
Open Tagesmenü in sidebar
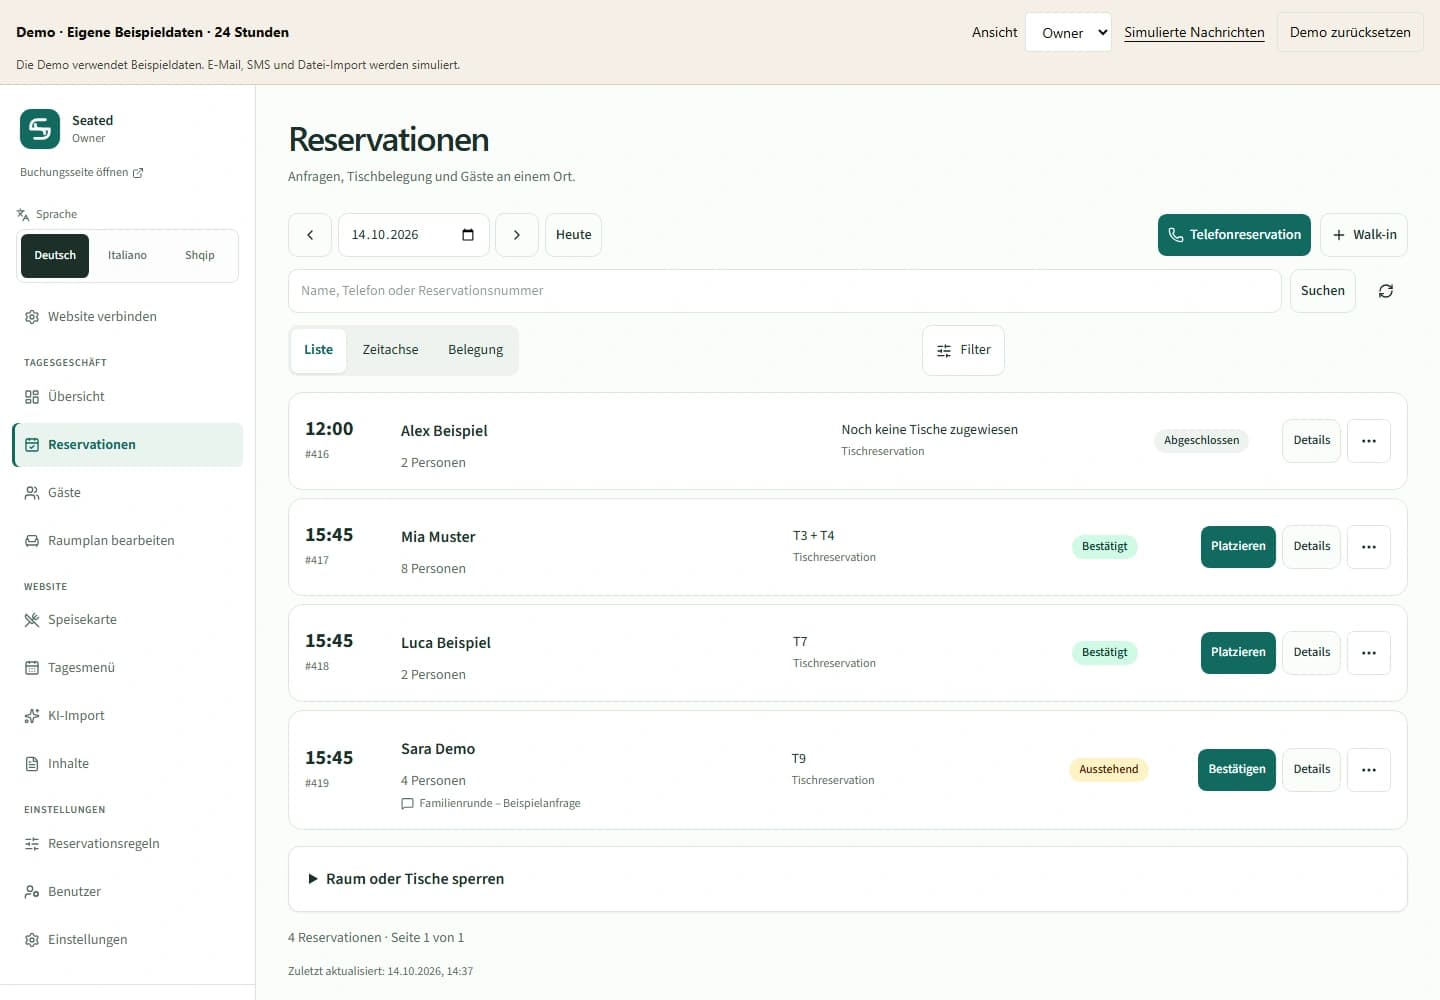(x=127, y=668)
